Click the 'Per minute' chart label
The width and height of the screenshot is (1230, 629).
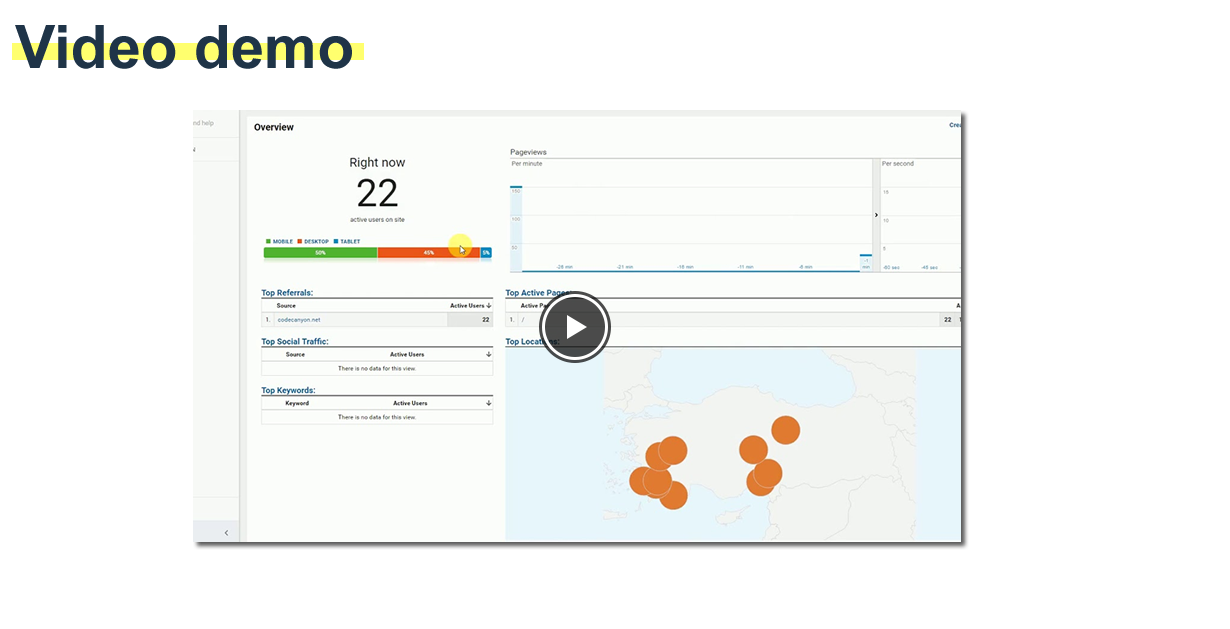click(527, 163)
